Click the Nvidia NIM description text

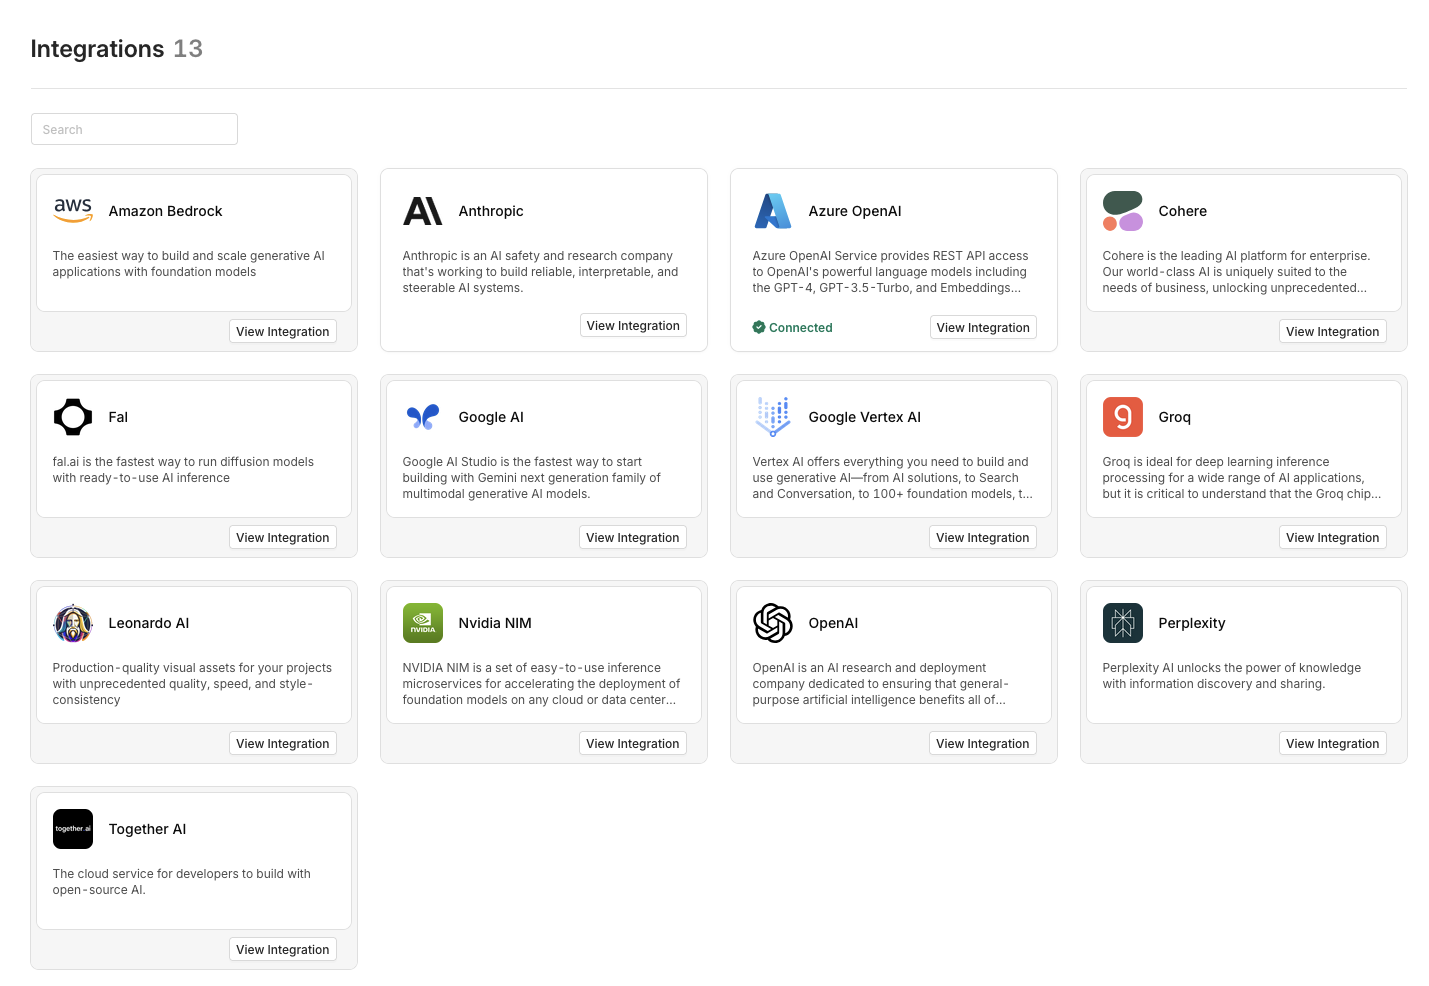[x=541, y=684]
